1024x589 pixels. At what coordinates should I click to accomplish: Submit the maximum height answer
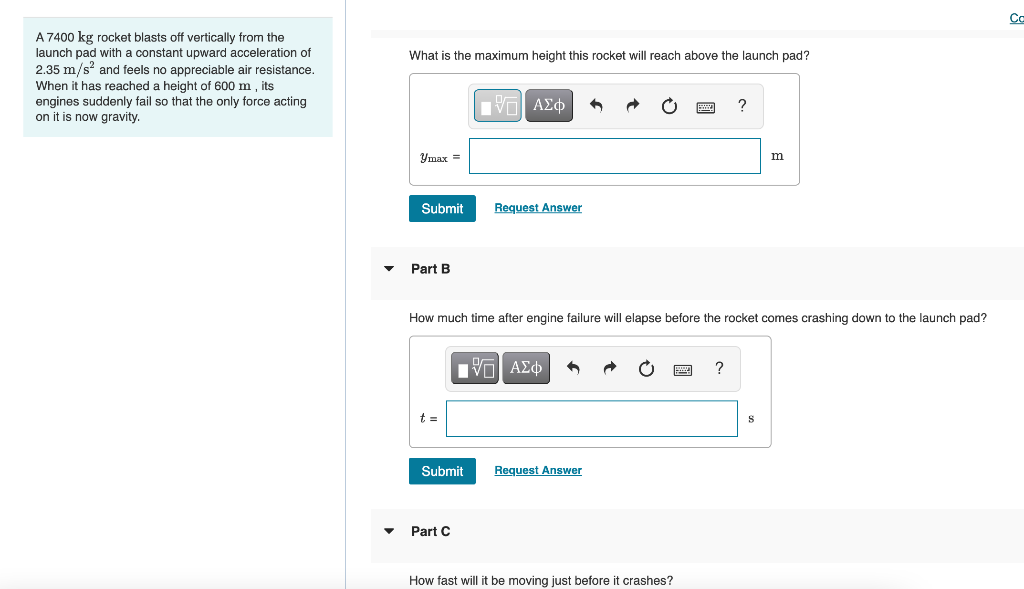click(x=442, y=208)
